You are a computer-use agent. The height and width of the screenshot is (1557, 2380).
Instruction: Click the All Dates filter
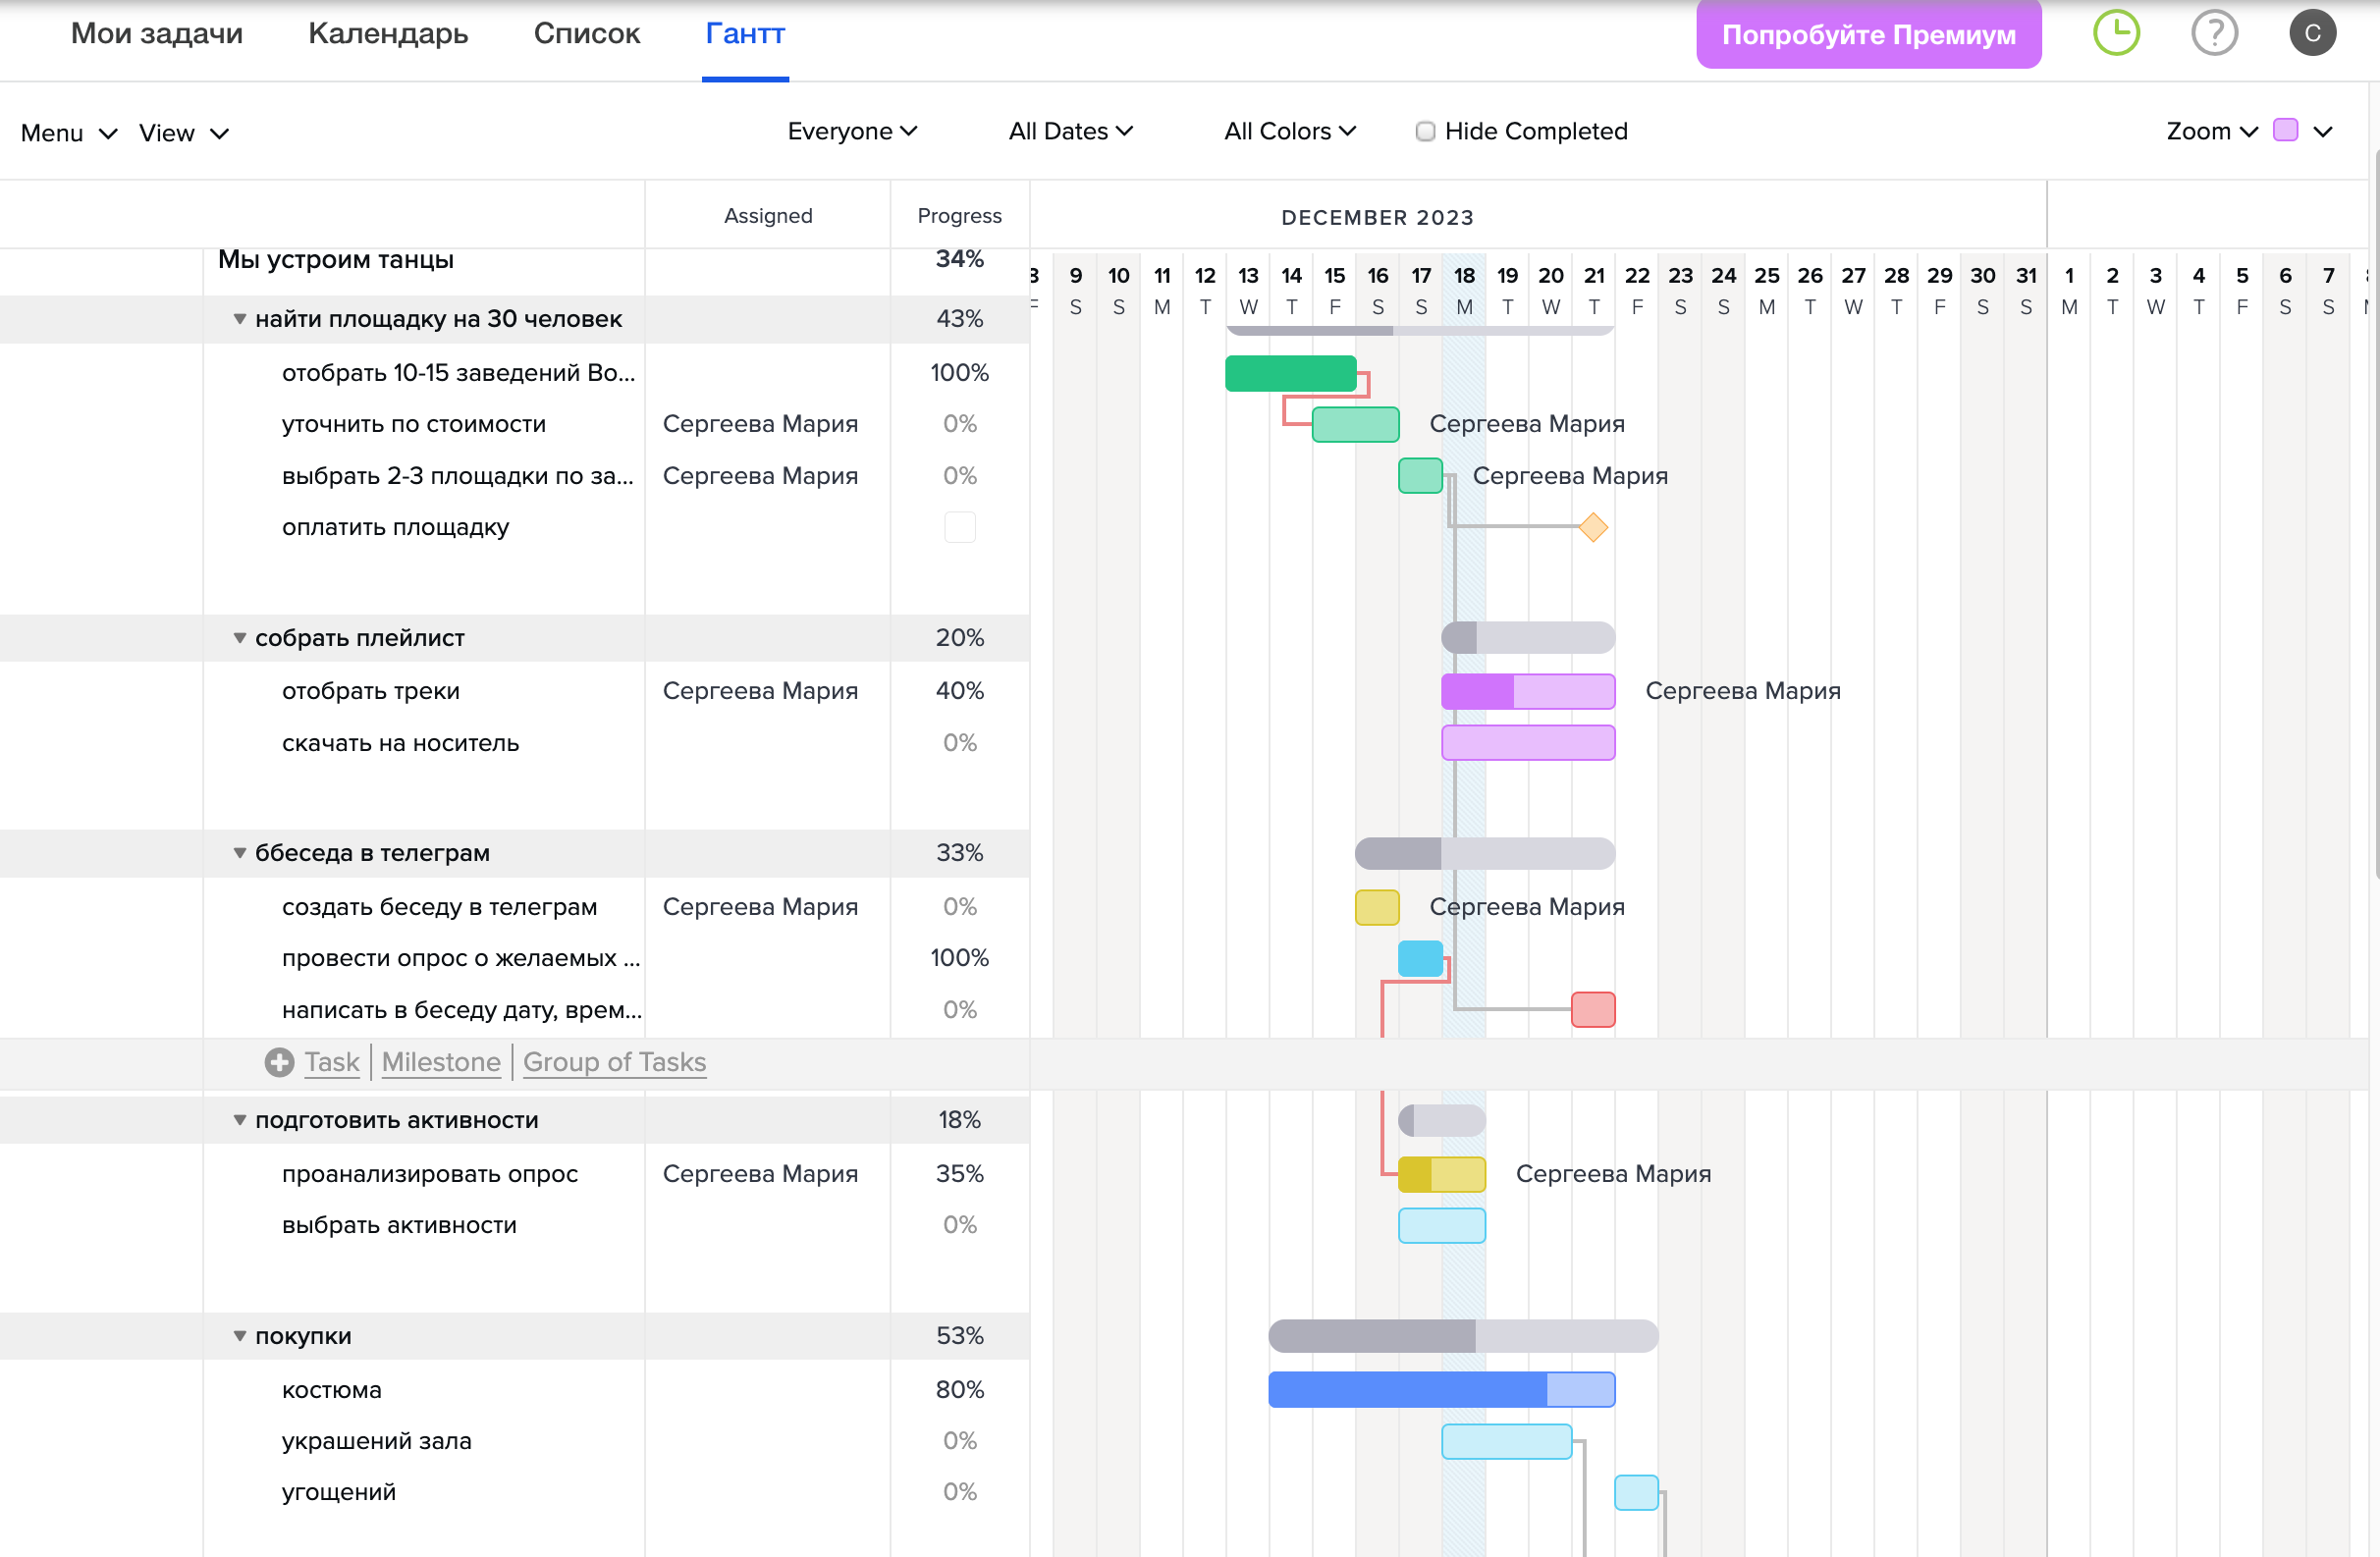(x=1066, y=131)
